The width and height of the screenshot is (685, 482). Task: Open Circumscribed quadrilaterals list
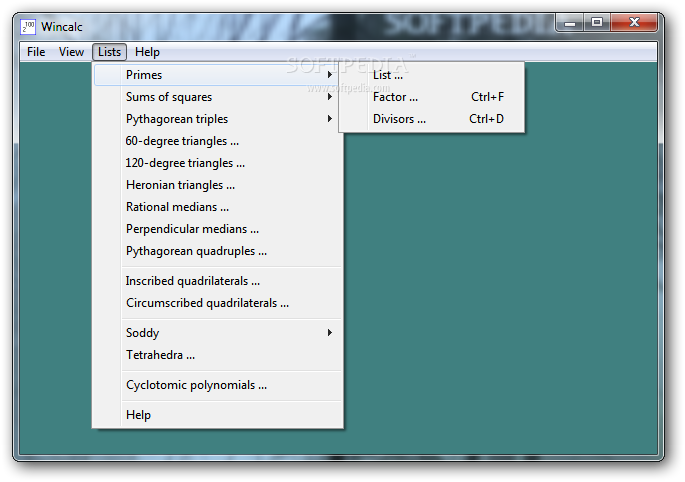[x=217, y=303]
